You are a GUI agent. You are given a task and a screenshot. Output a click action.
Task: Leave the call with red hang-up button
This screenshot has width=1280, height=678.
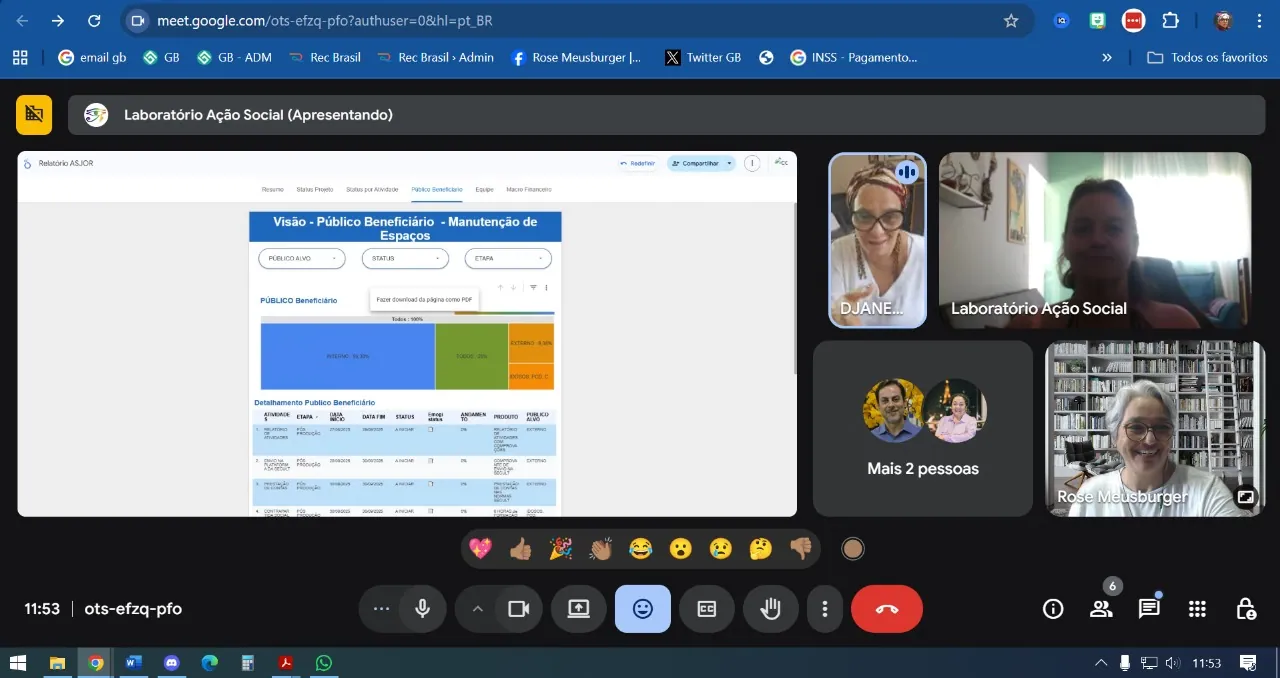pos(886,609)
